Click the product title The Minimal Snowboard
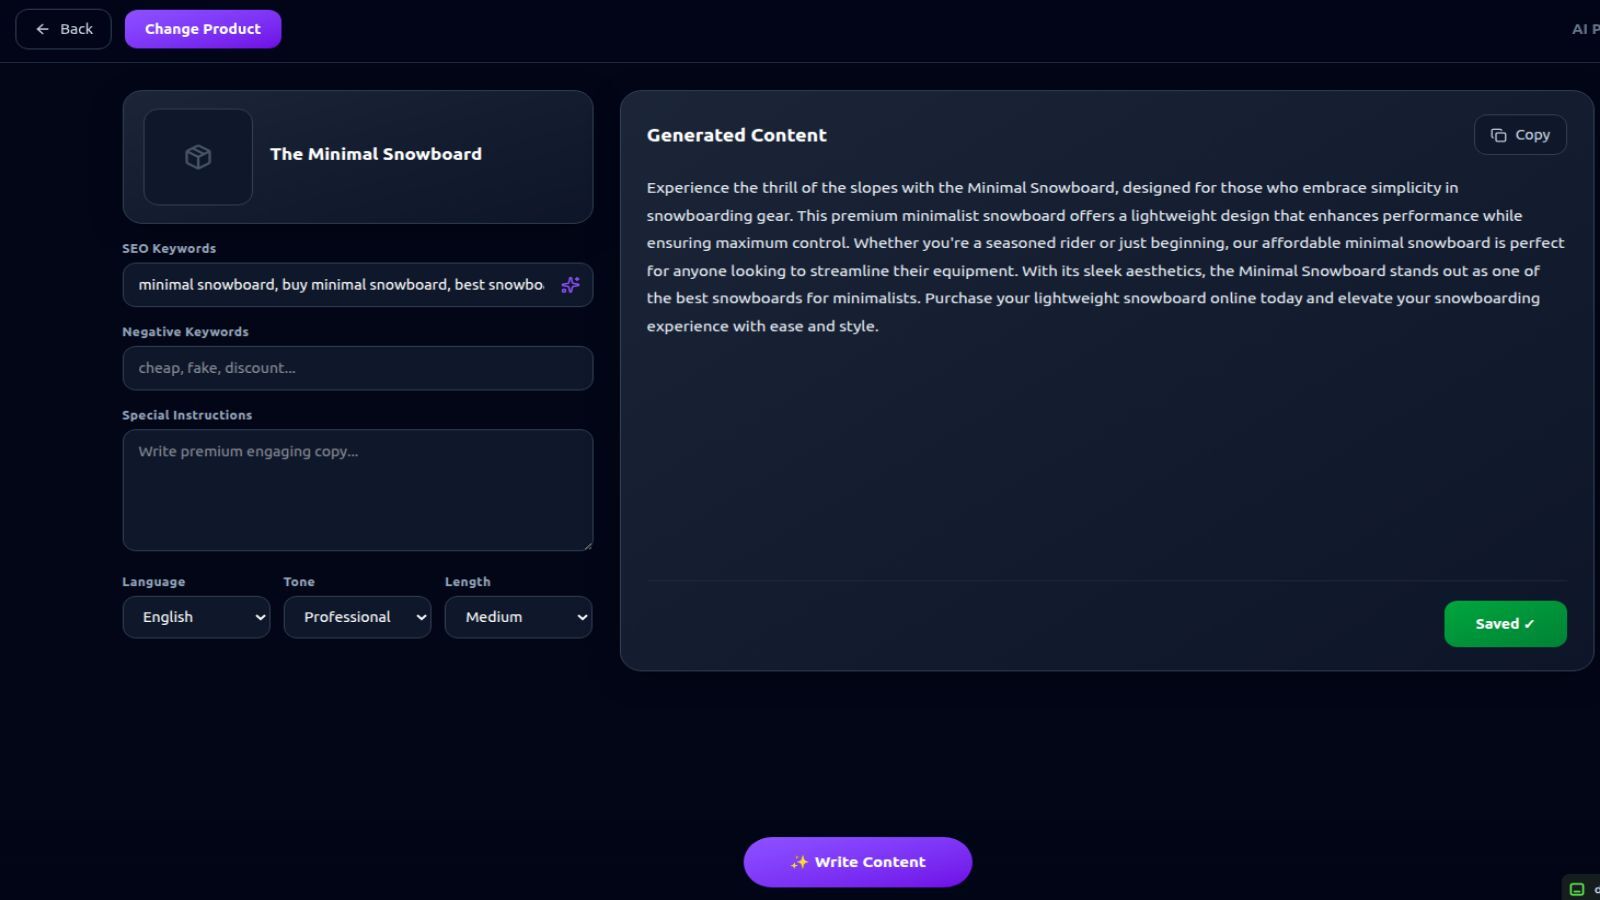This screenshot has height=900, width=1600. (x=376, y=154)
